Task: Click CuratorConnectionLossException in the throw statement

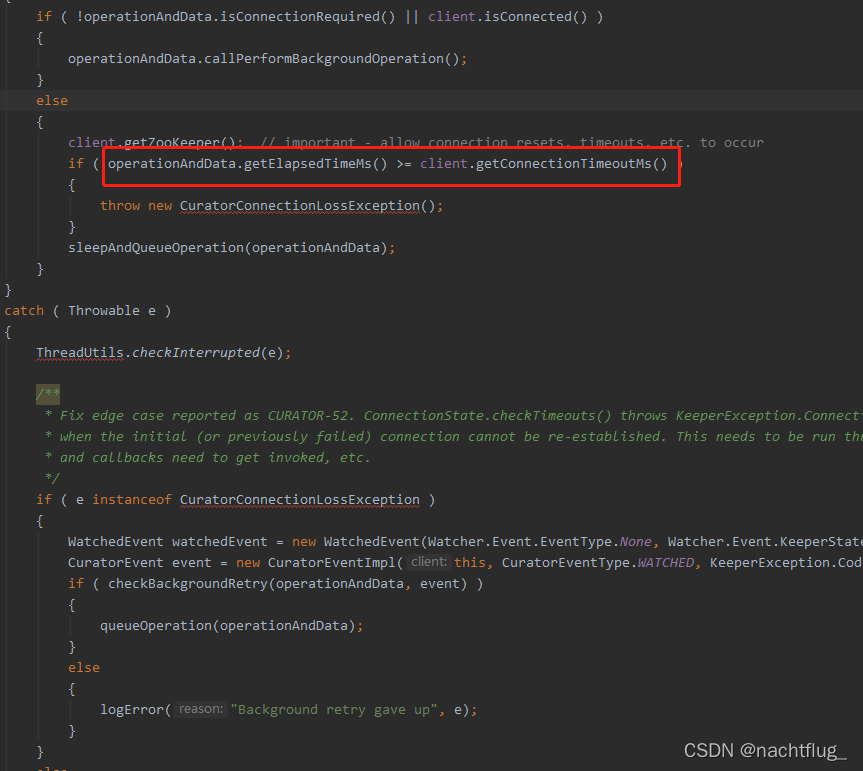Action: 300,206
